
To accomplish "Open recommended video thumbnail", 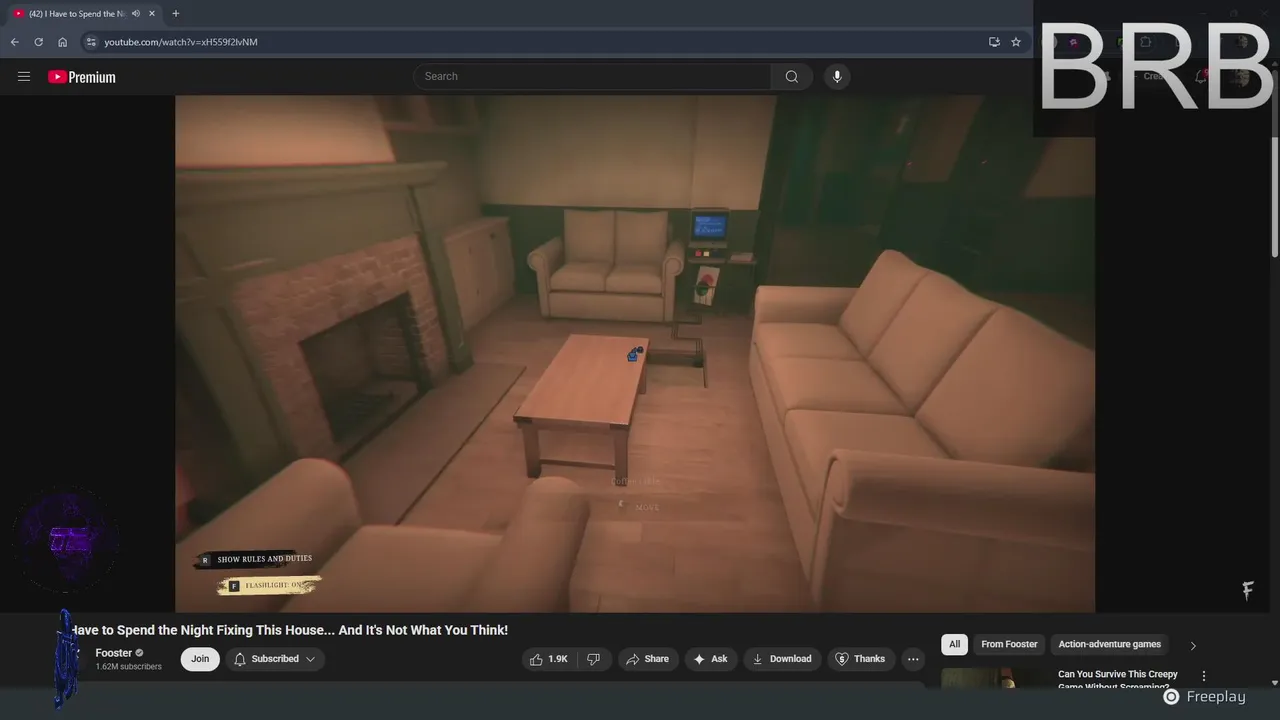I will click(x=995, y=679).
